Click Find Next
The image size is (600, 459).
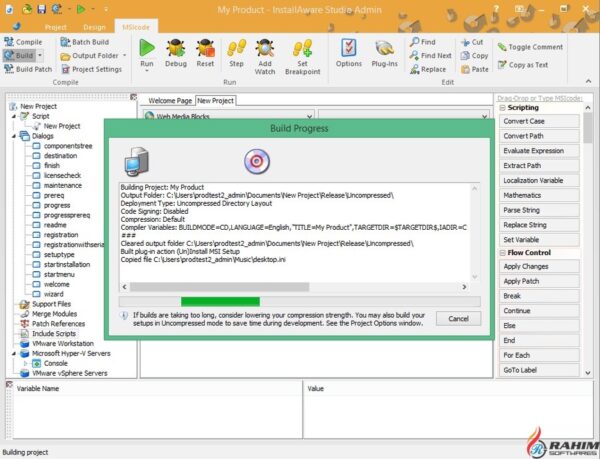pyautogui.click(x=430, y=56)
